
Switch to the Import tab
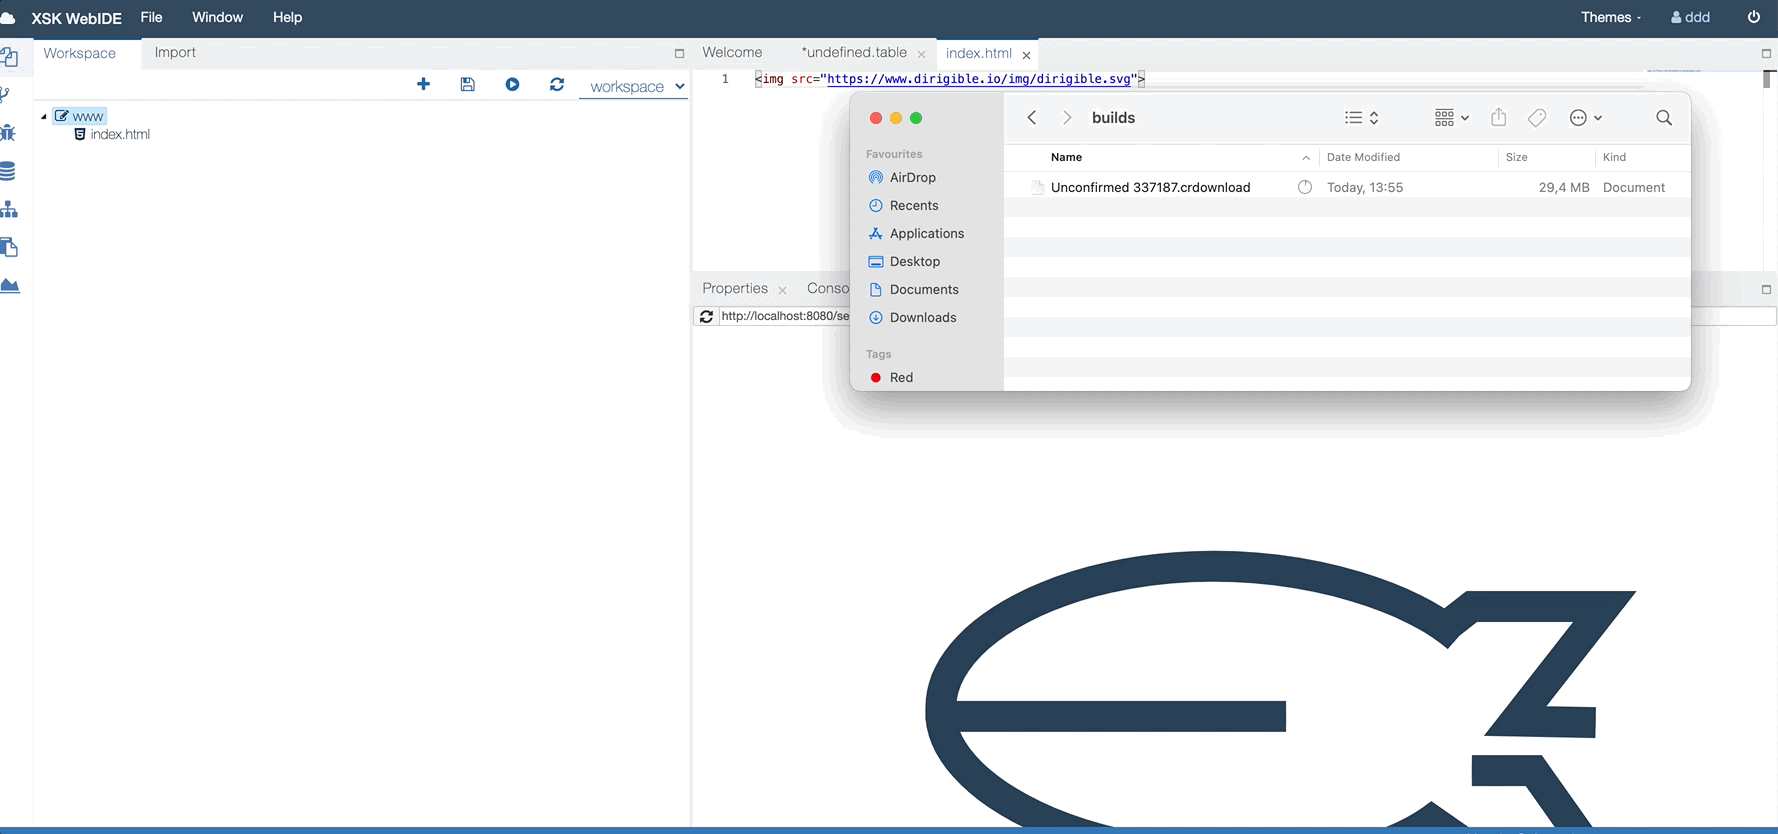tap(175, 53)
